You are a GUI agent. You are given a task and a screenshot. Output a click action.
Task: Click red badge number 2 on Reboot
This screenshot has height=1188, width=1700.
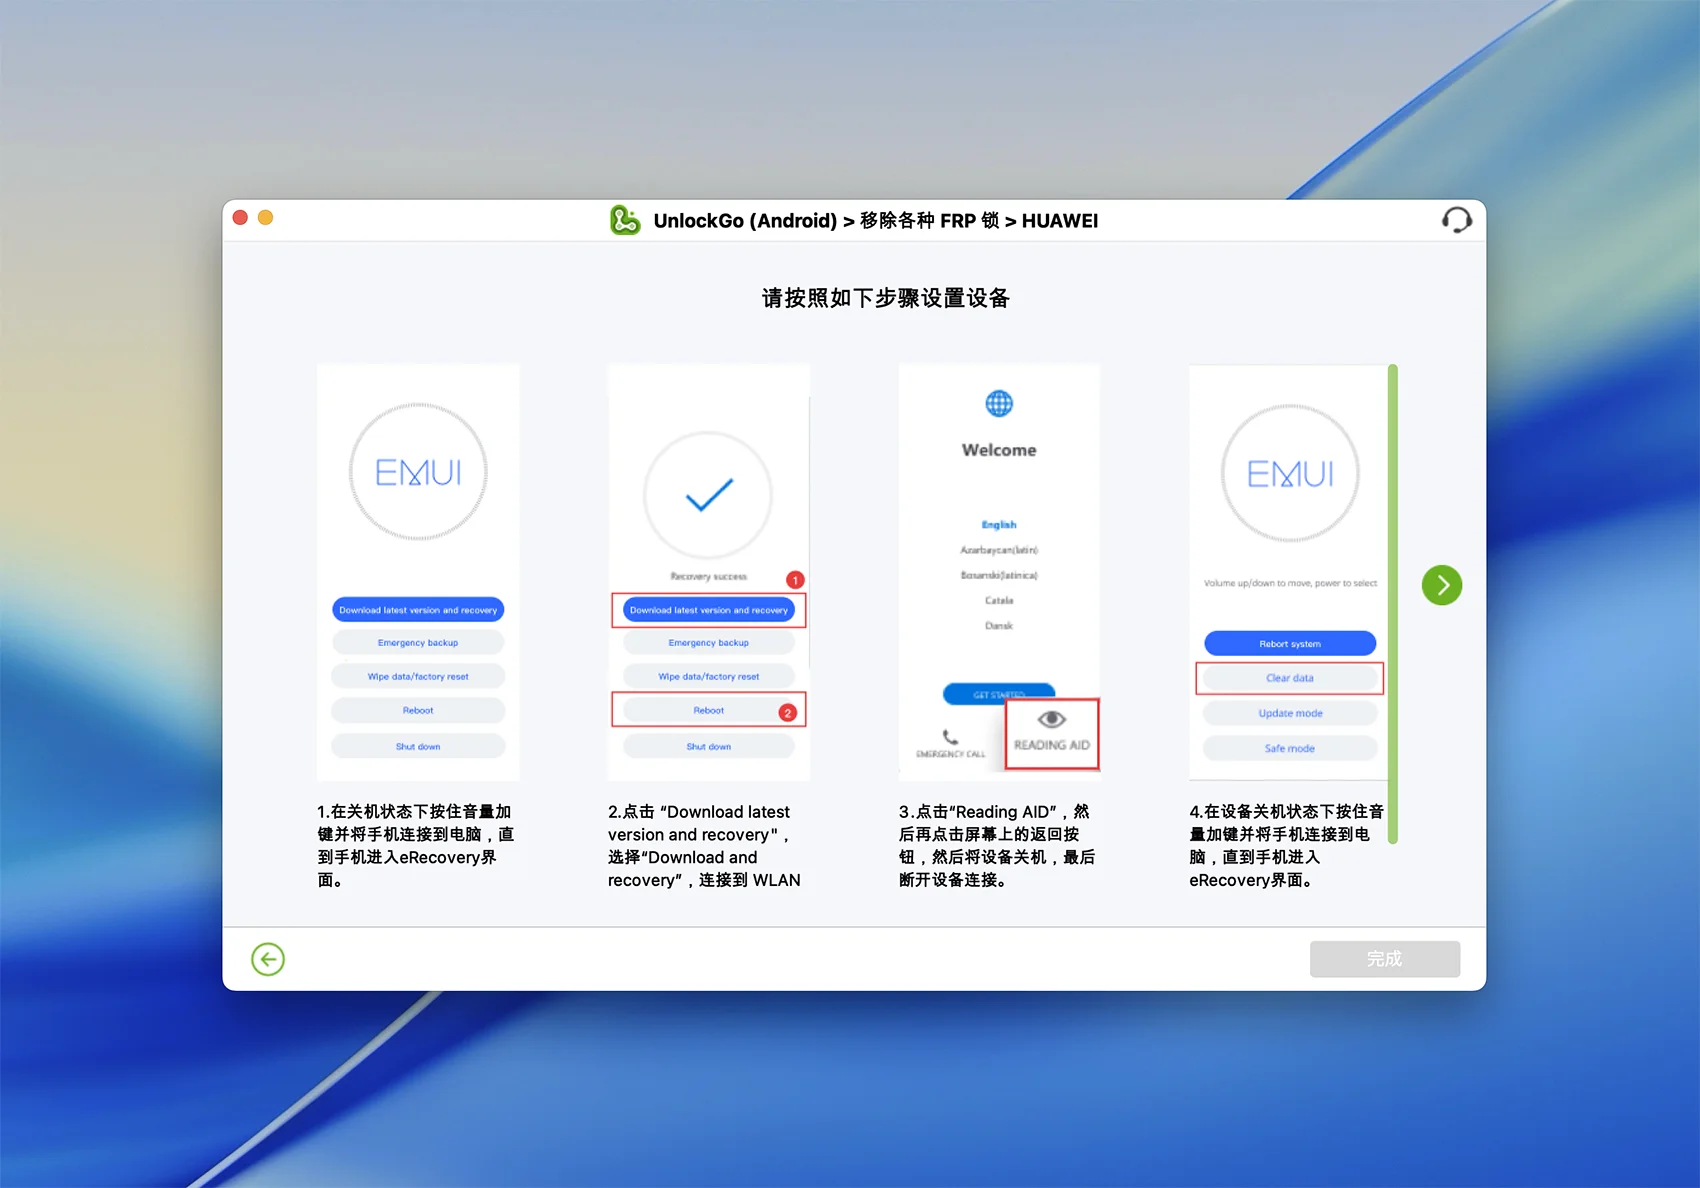click(x=788, y=713)
